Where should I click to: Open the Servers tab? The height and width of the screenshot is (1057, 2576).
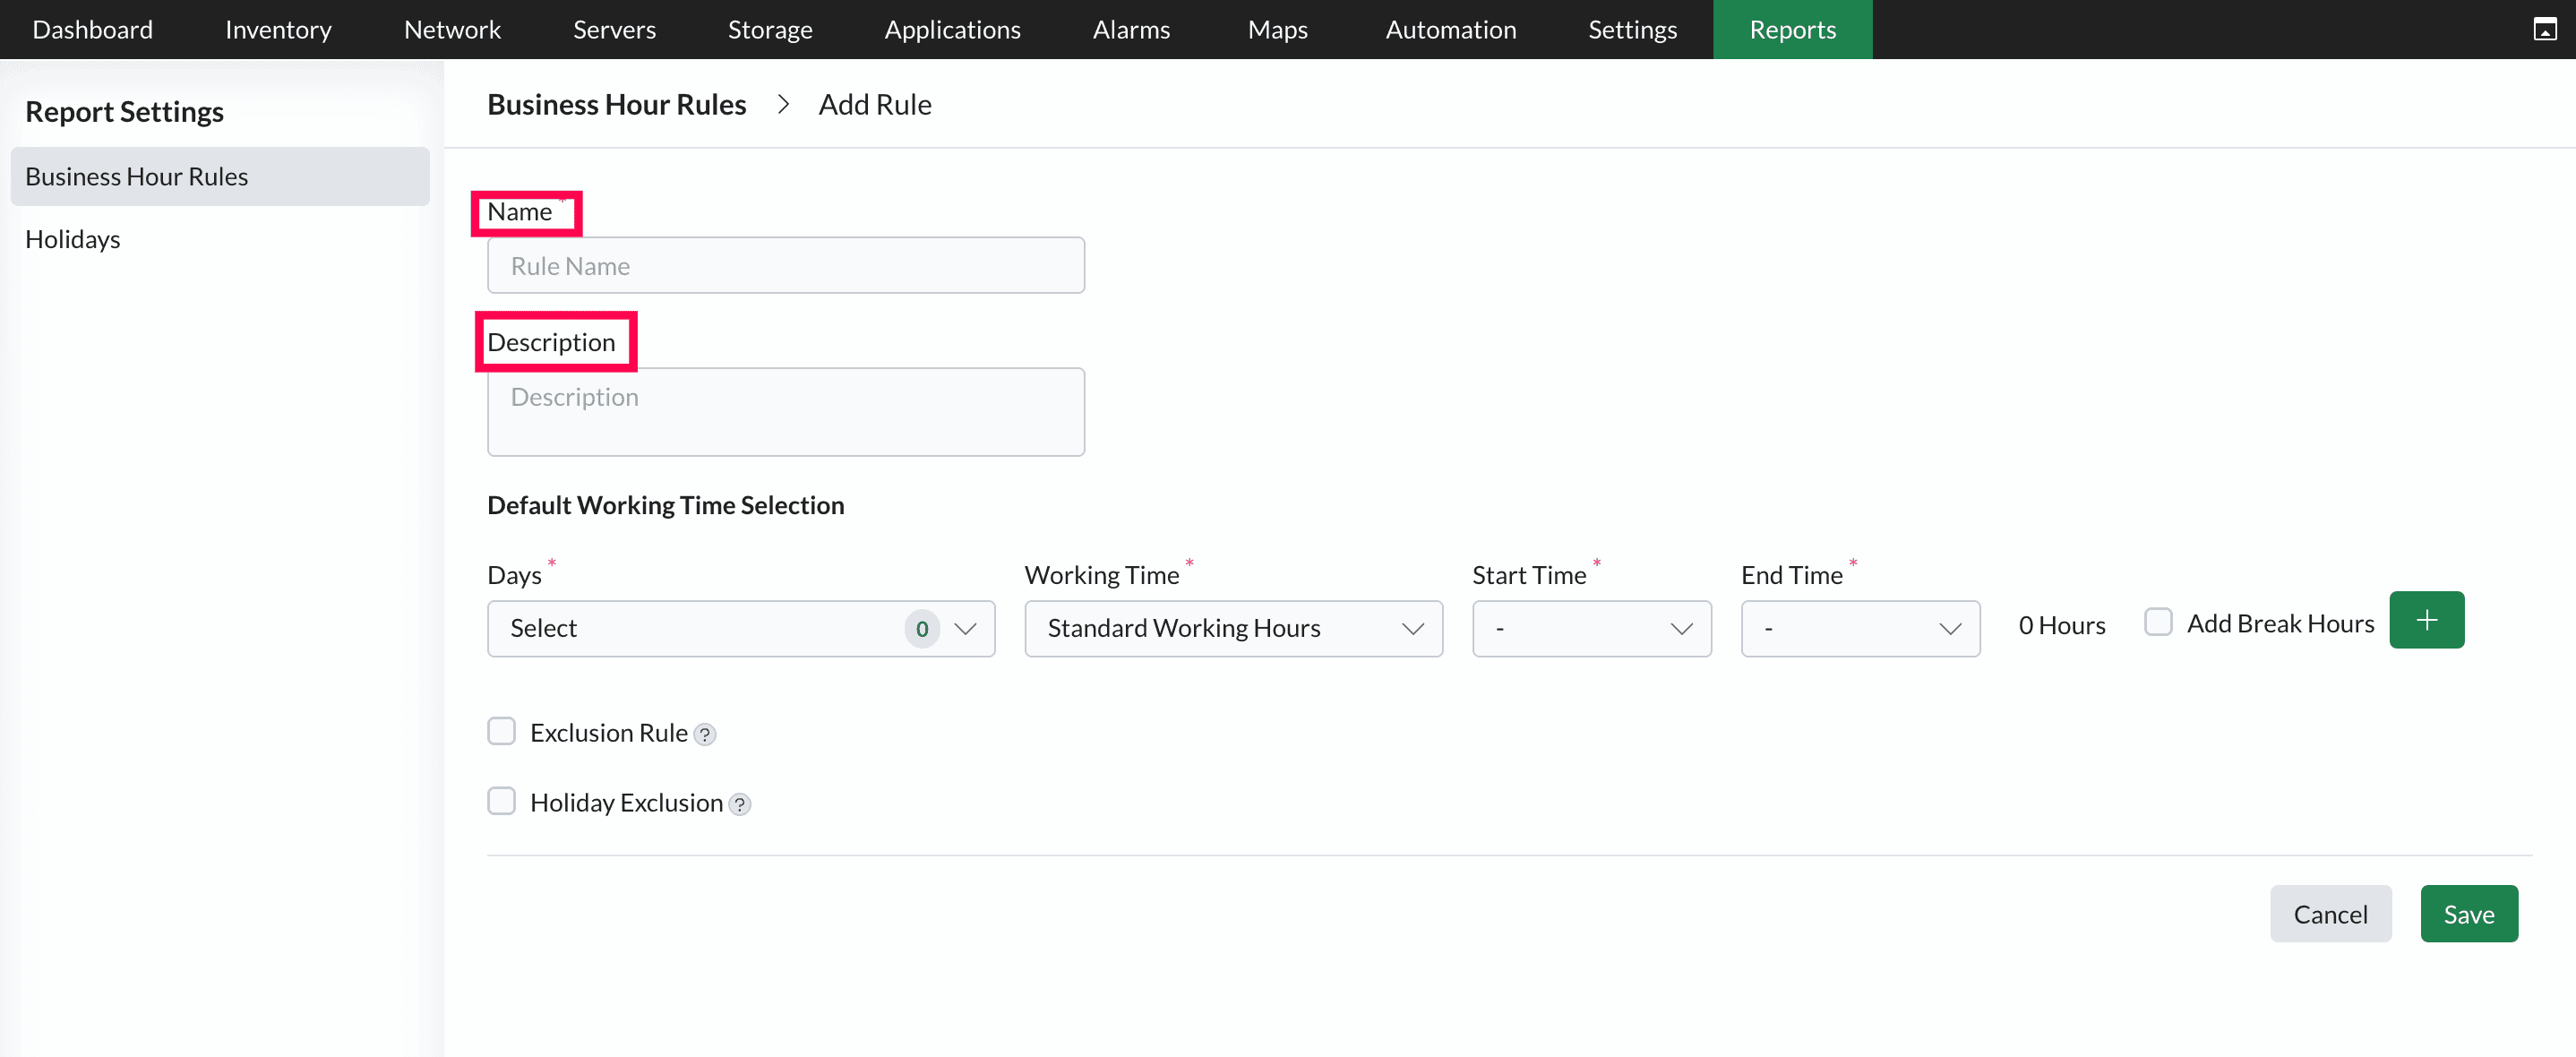tap(614, 29)
